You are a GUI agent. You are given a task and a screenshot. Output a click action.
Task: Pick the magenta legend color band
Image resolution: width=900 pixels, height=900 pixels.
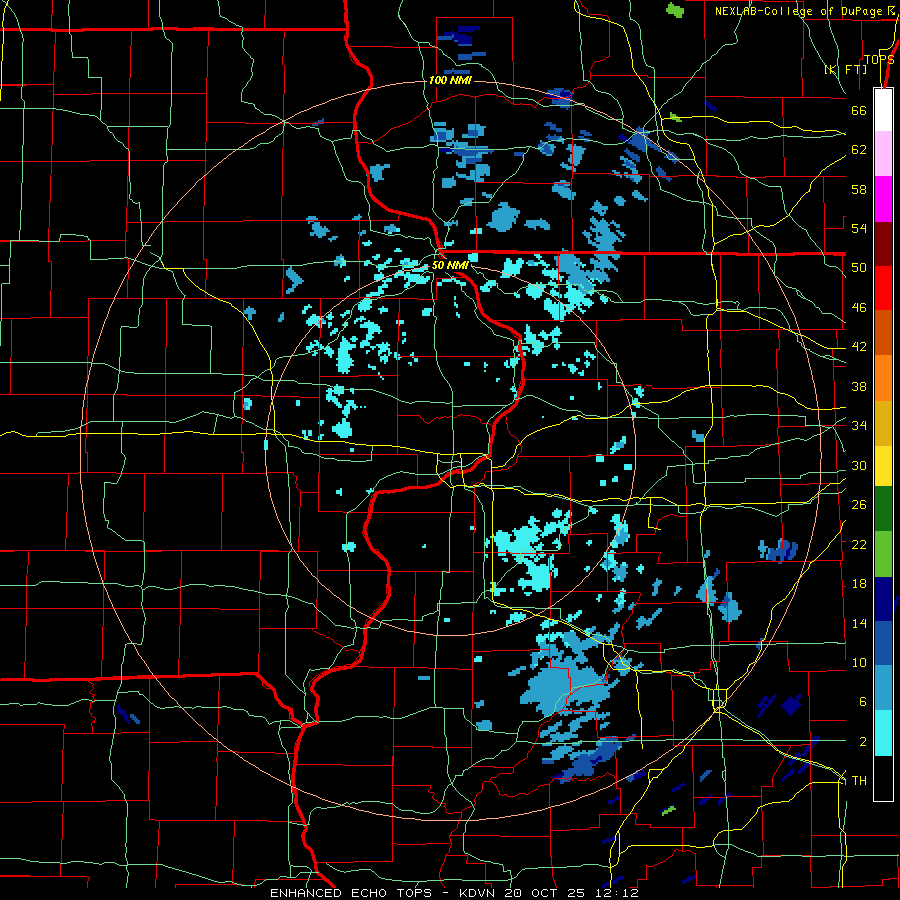[x=883, y=199]
